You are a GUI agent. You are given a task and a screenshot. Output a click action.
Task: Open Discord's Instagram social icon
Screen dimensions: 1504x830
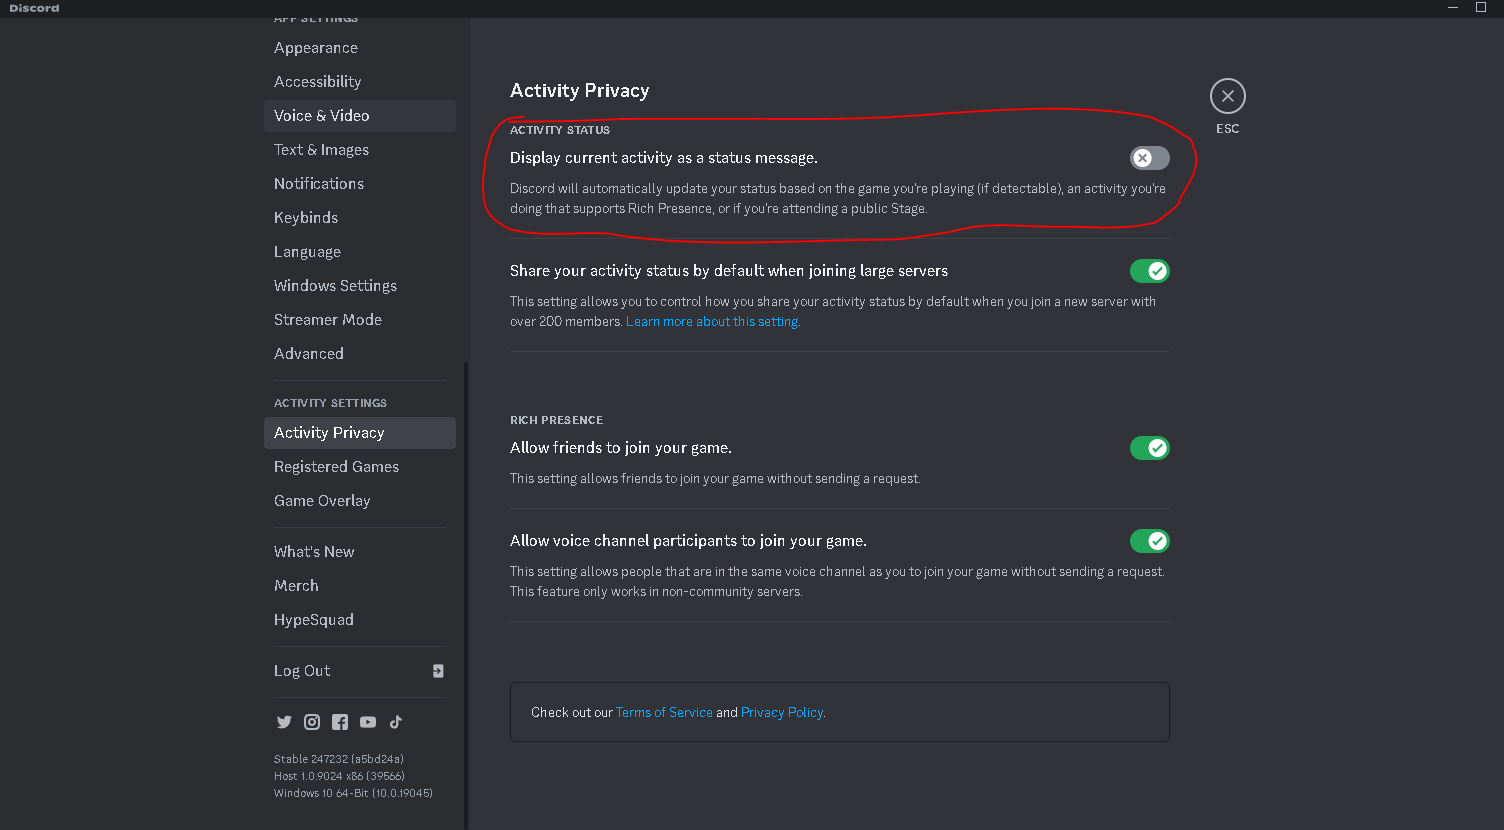[312, 722]
